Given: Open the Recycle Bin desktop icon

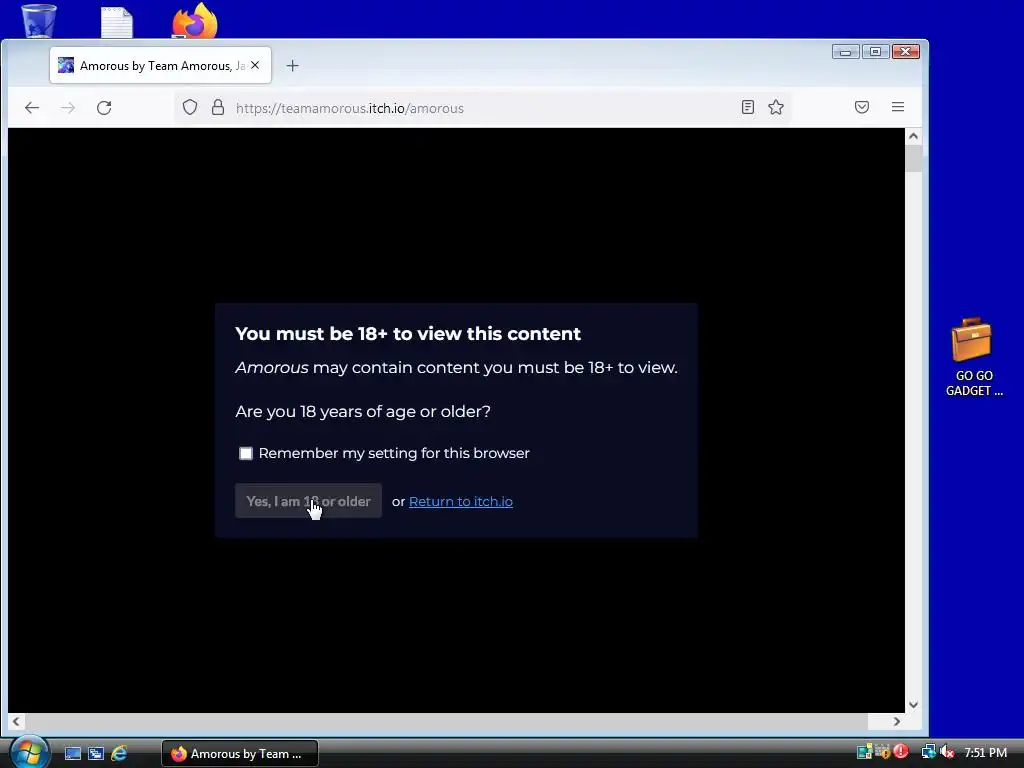Looking at the screenshot, I should [39, 20].
